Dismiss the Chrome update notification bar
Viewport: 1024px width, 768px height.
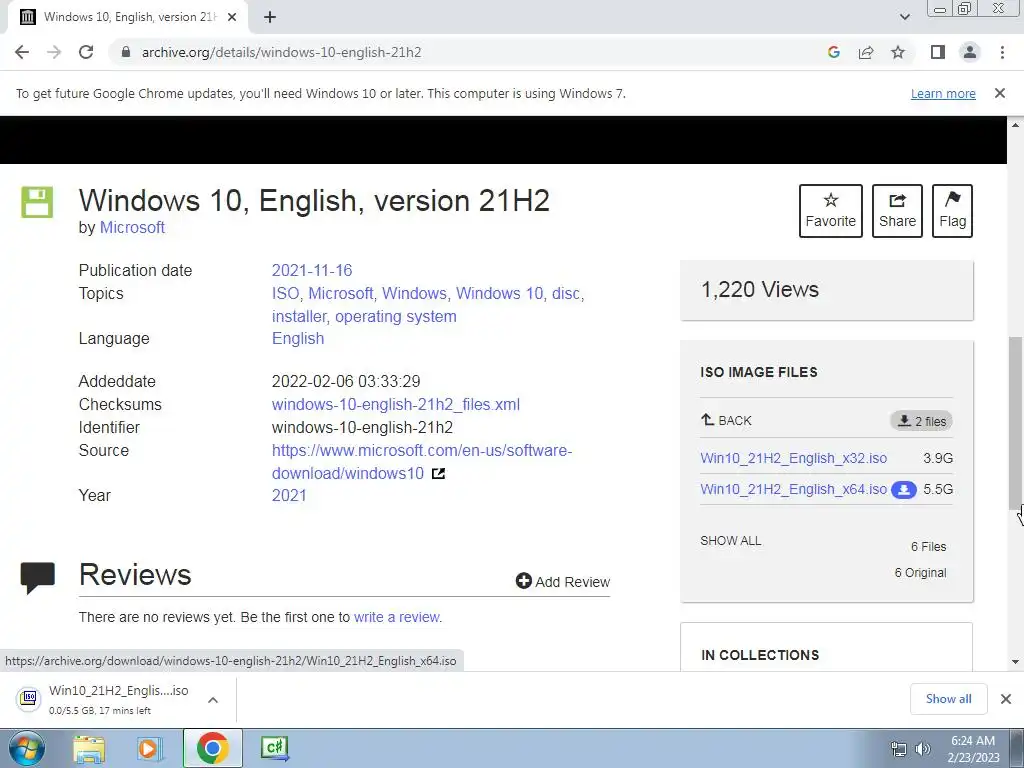coord(999,93)
